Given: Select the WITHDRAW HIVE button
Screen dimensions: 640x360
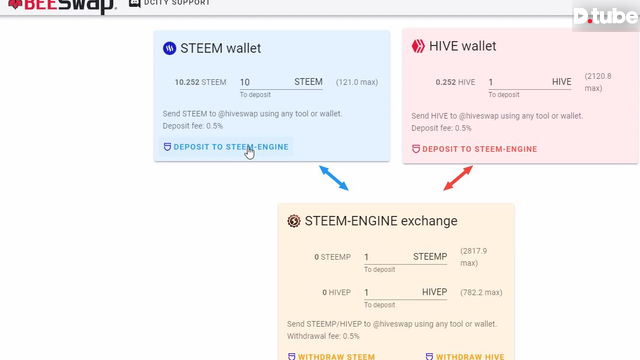Looking at the screenshot, I should [465, 356].
